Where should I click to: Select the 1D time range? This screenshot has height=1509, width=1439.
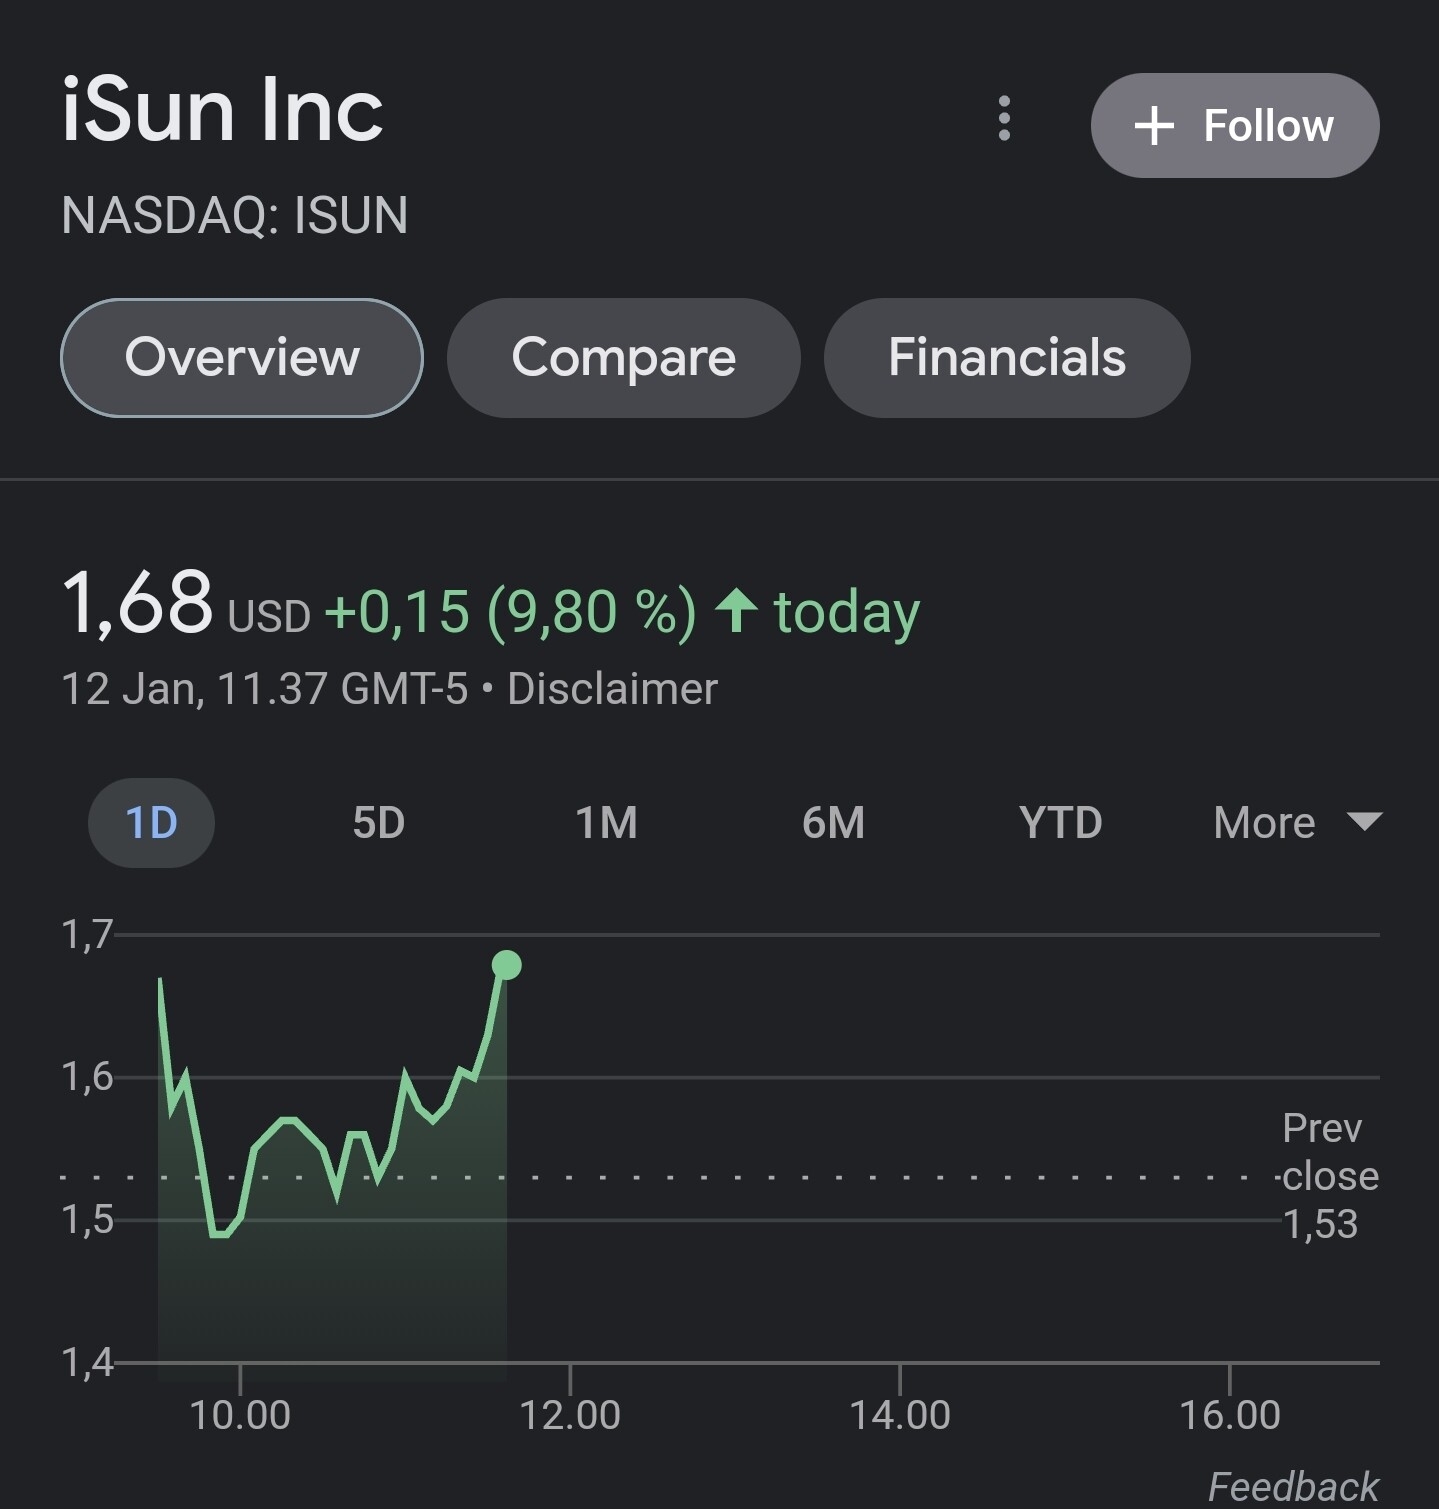[151, 823]
